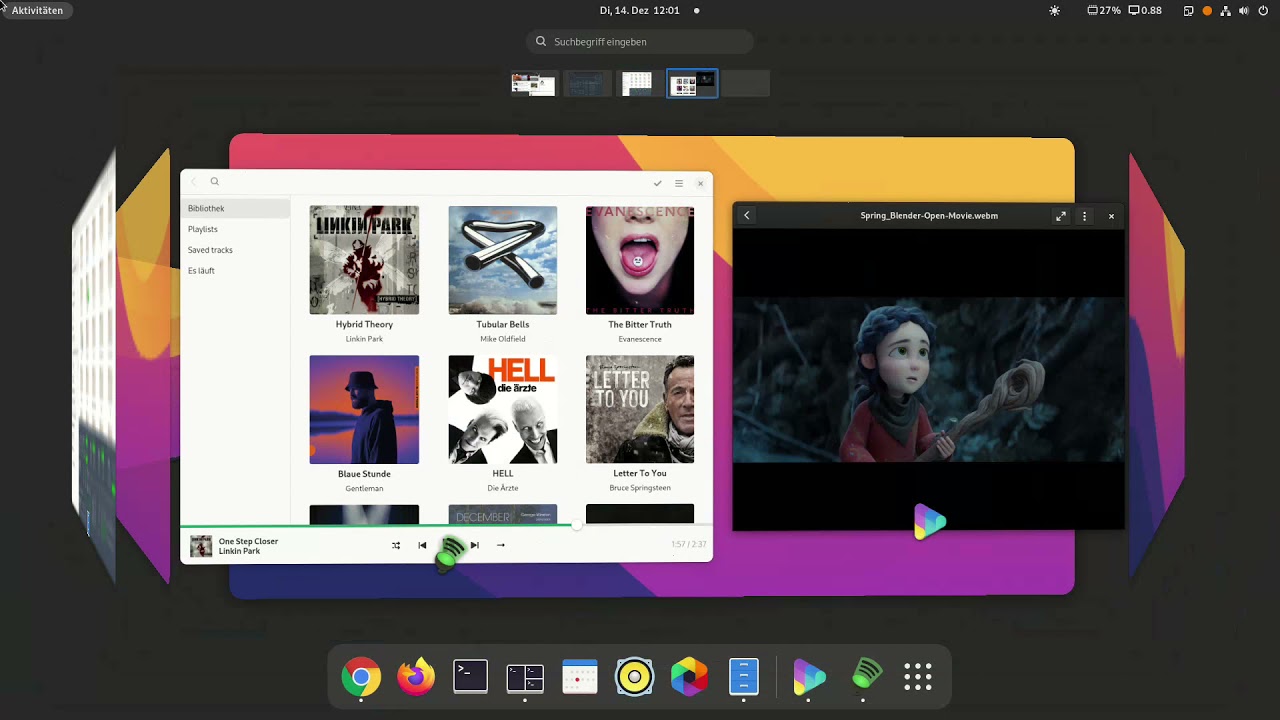Switch to the Playlists section
The height and width of the screenshot is (720, 1280).
click(x=202, y=229)
